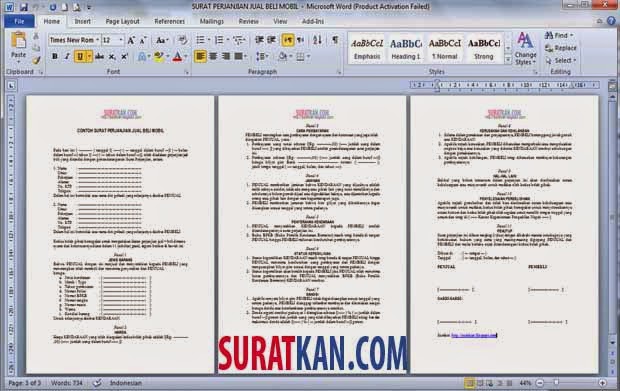This screenshot has height=391, width=620.
Task: Click the proofing check icon in status bar
Action: (97, 383)
